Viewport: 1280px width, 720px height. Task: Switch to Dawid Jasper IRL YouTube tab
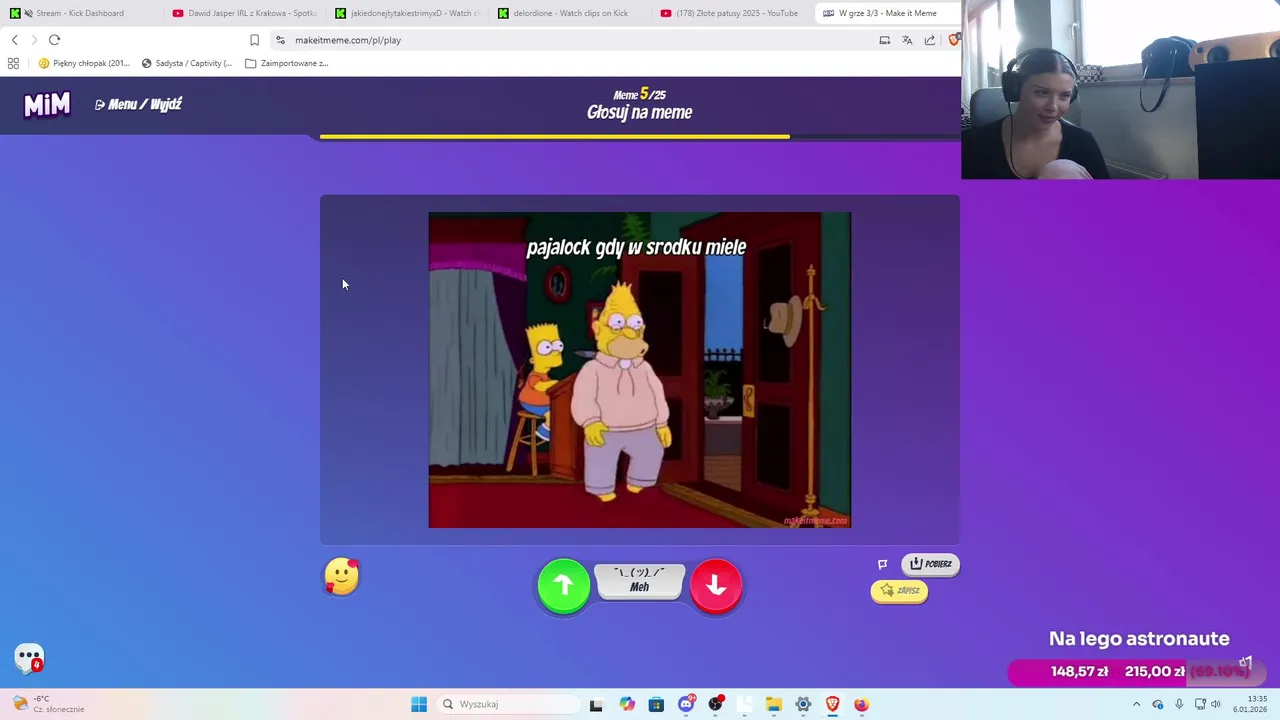243,13
